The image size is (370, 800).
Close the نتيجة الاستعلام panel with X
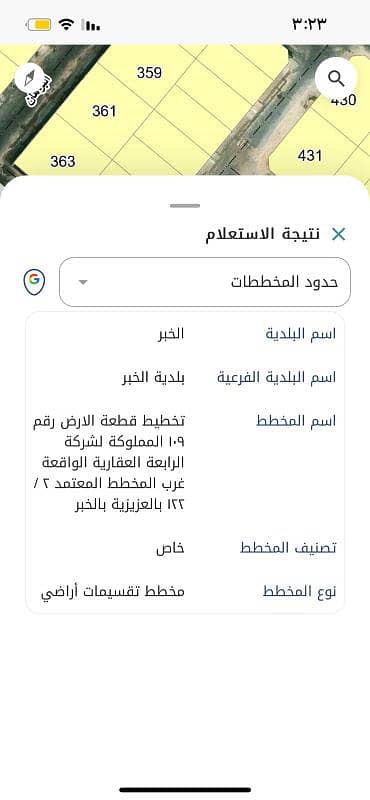point(338,234)
